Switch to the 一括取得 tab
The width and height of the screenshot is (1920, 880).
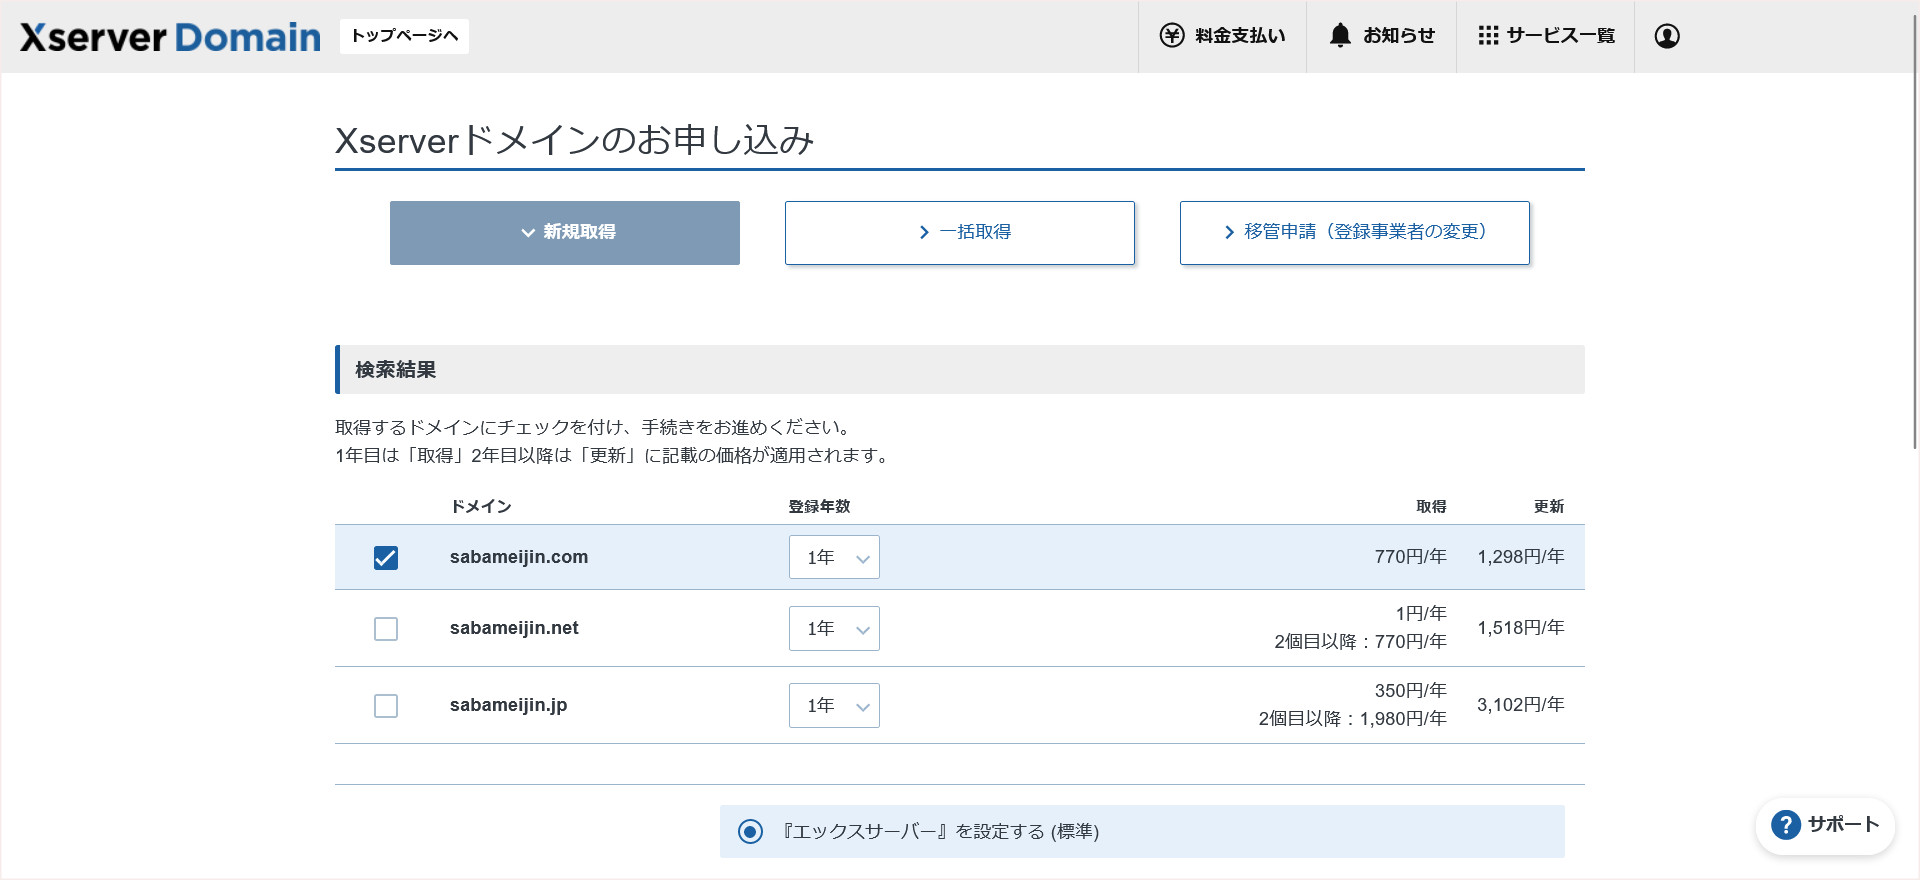pyautogui.click(x=960, y=233)
